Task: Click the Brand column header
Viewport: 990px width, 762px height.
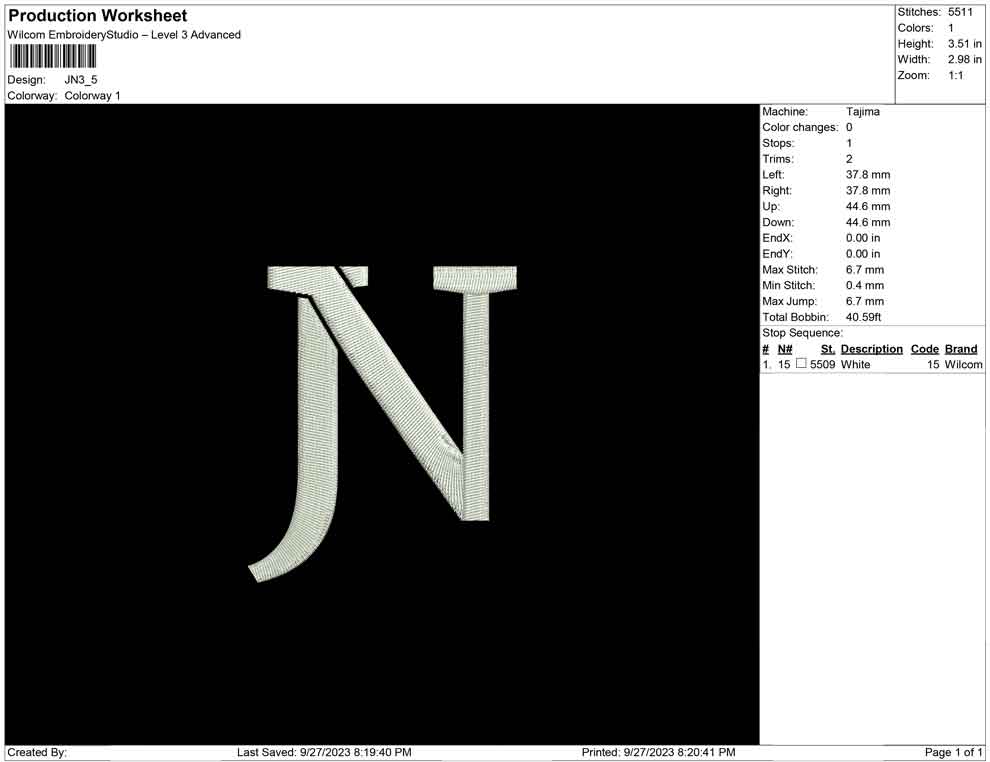Action: coord(961,349)
